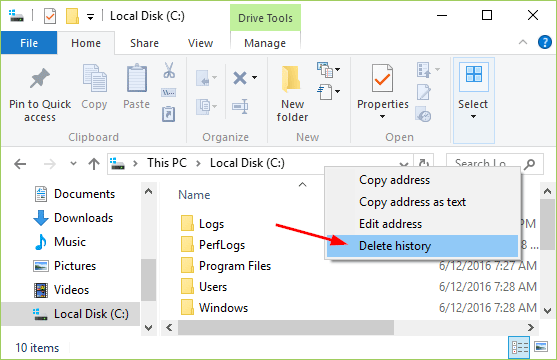Expand the chevron after This PC
Image resolution: width=557 pixels, height=360 pixels.
click(x=198, y=163)
